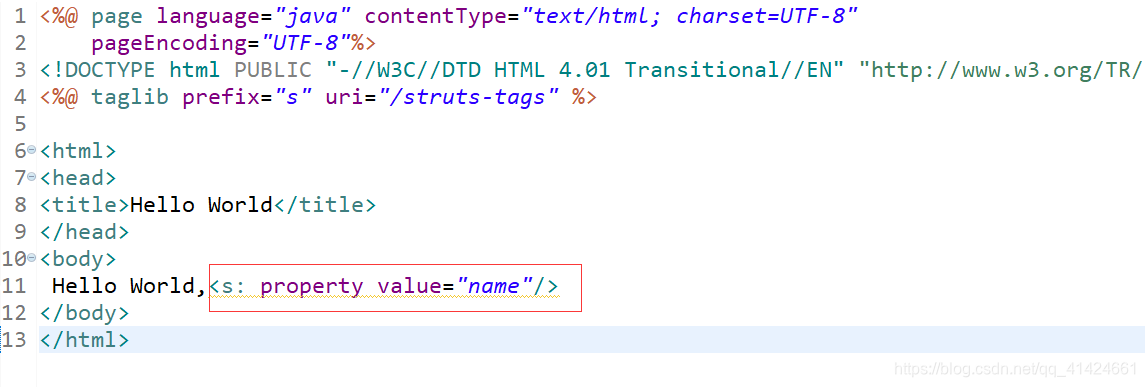Click line number 8 in the gutter

click(x=19, y=204)
